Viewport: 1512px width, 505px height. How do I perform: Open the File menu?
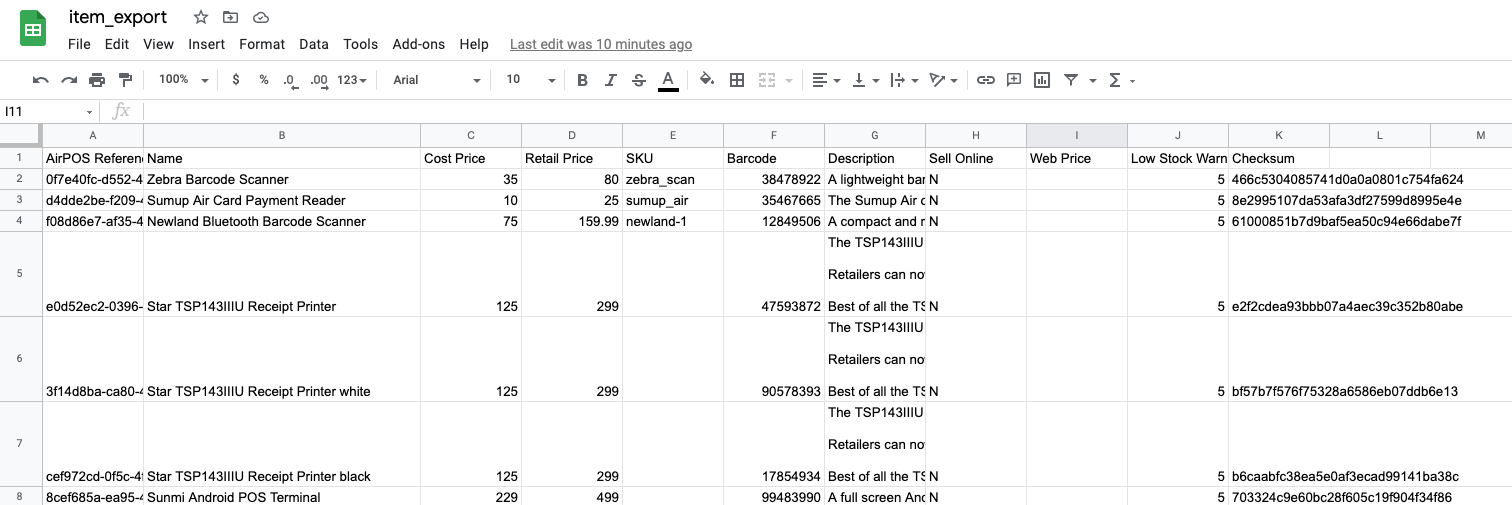pyautogui.click(x=79, y=44)
